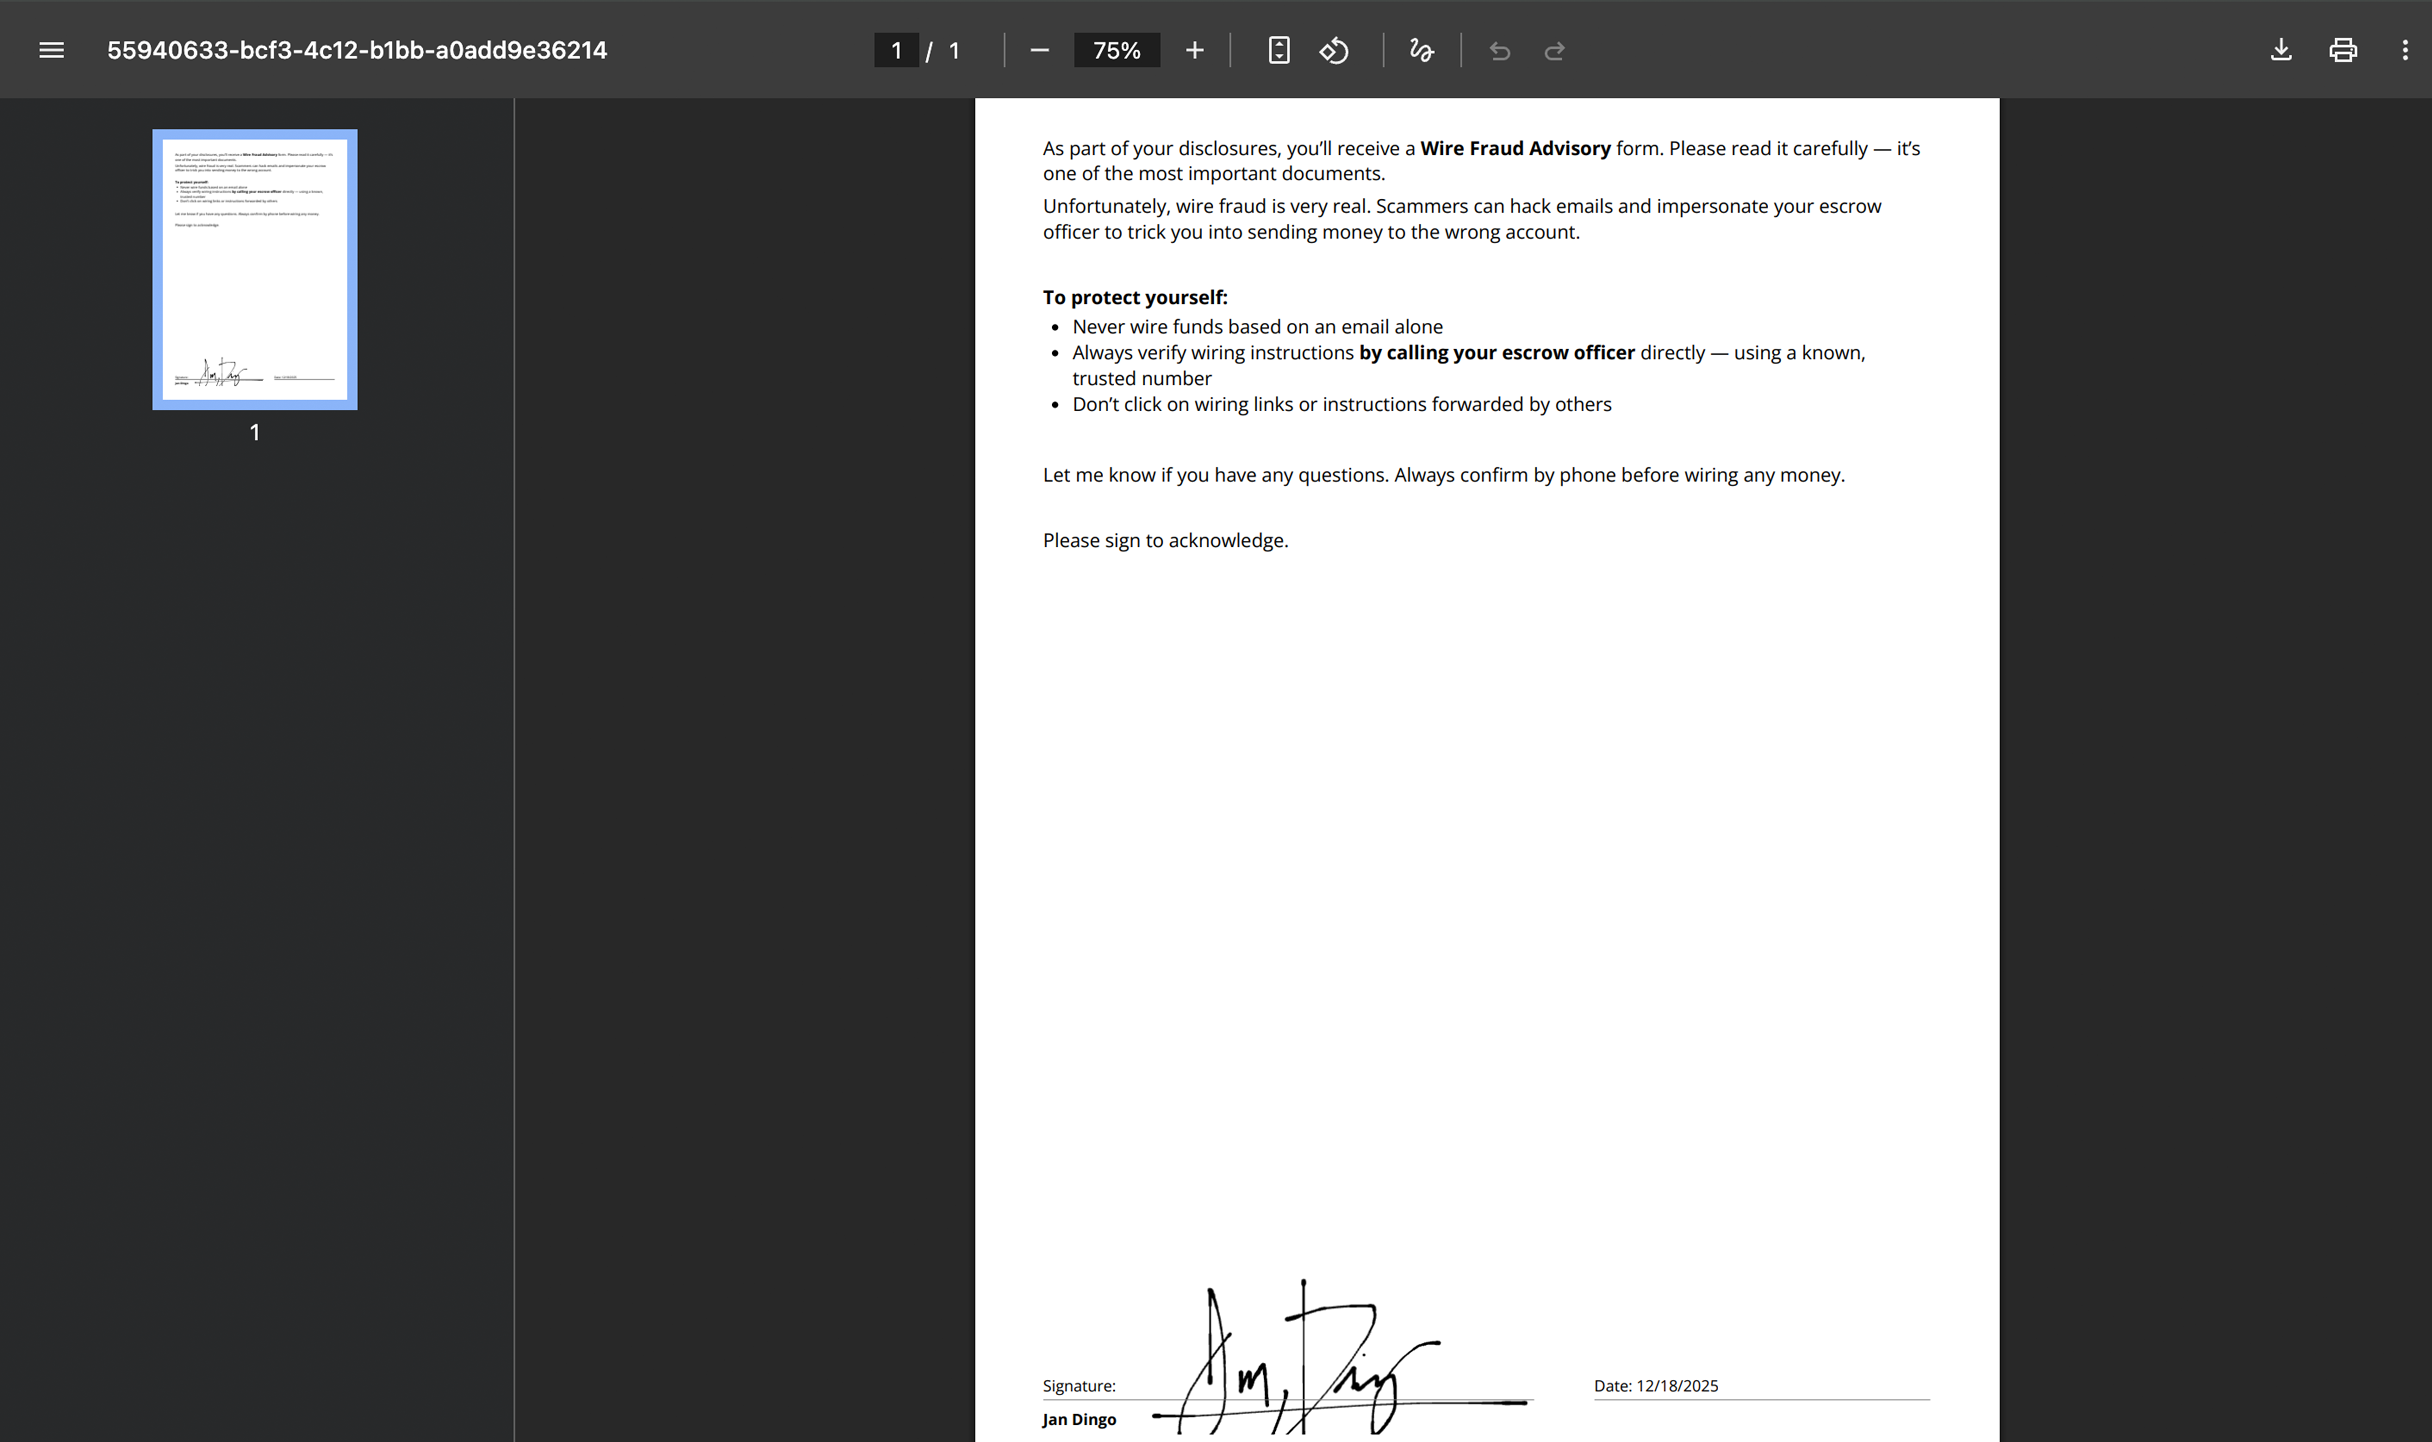Screen dimensions: 2432x1442
Task: Click the zoom out minus icon
Action: pos(1040,49)
